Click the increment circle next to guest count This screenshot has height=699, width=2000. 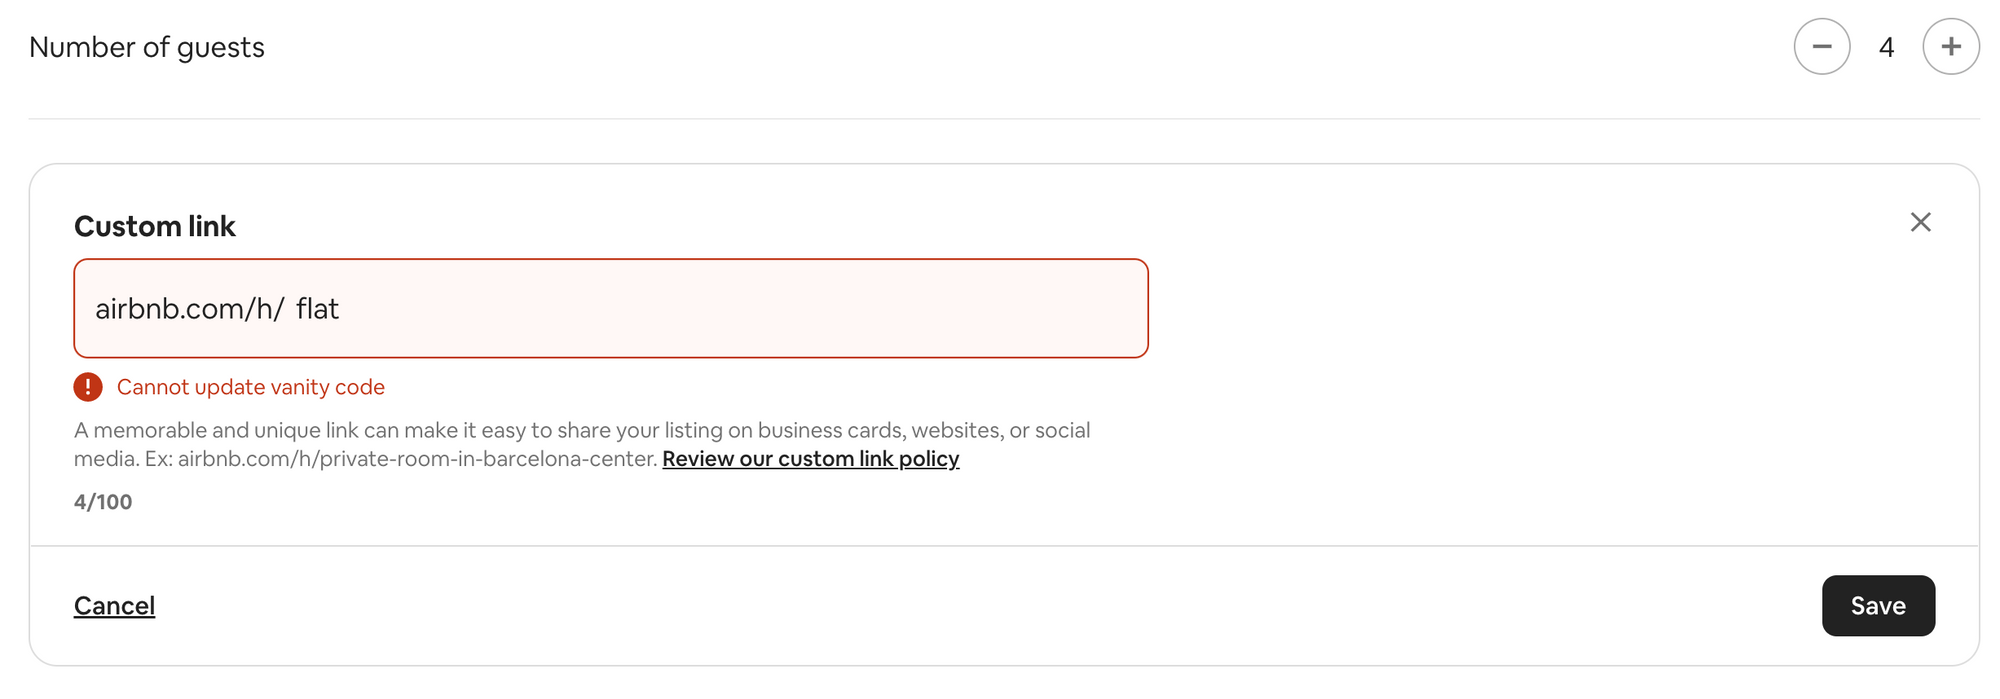point(1951,46)
